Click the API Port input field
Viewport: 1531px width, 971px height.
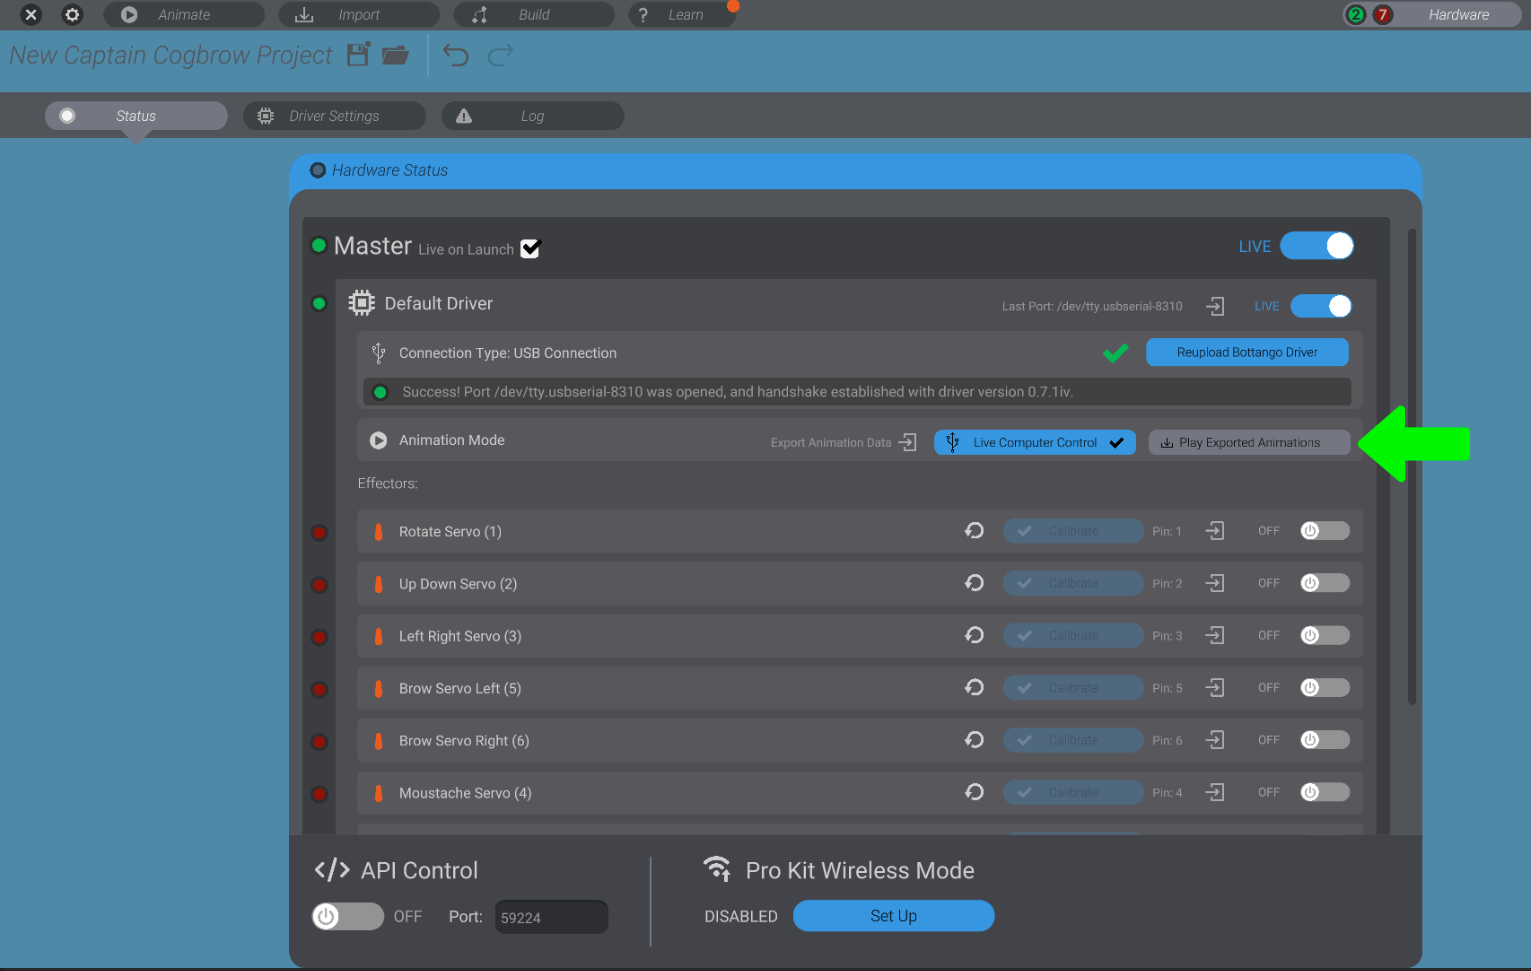[551, 917]
